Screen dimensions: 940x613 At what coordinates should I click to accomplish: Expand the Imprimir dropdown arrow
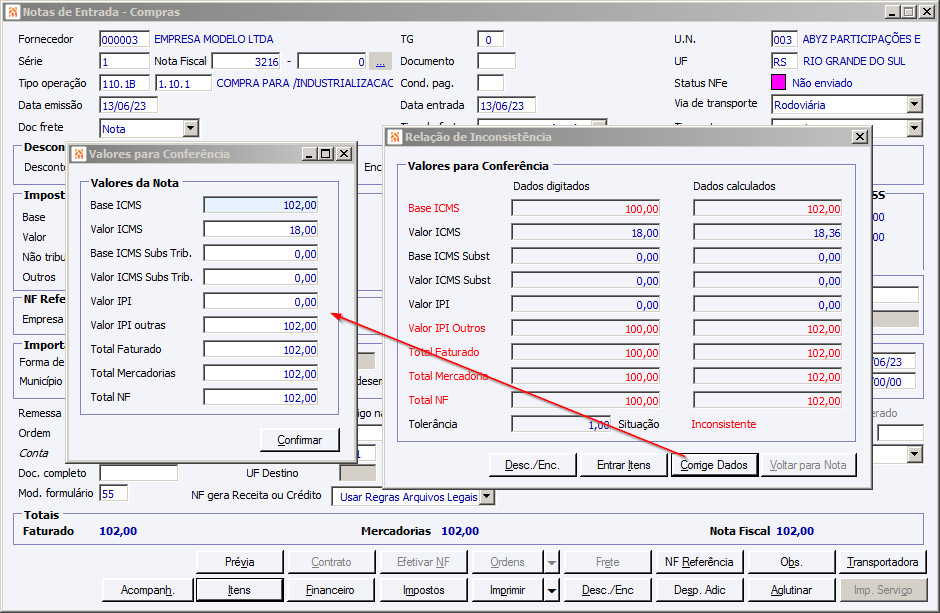552,590
